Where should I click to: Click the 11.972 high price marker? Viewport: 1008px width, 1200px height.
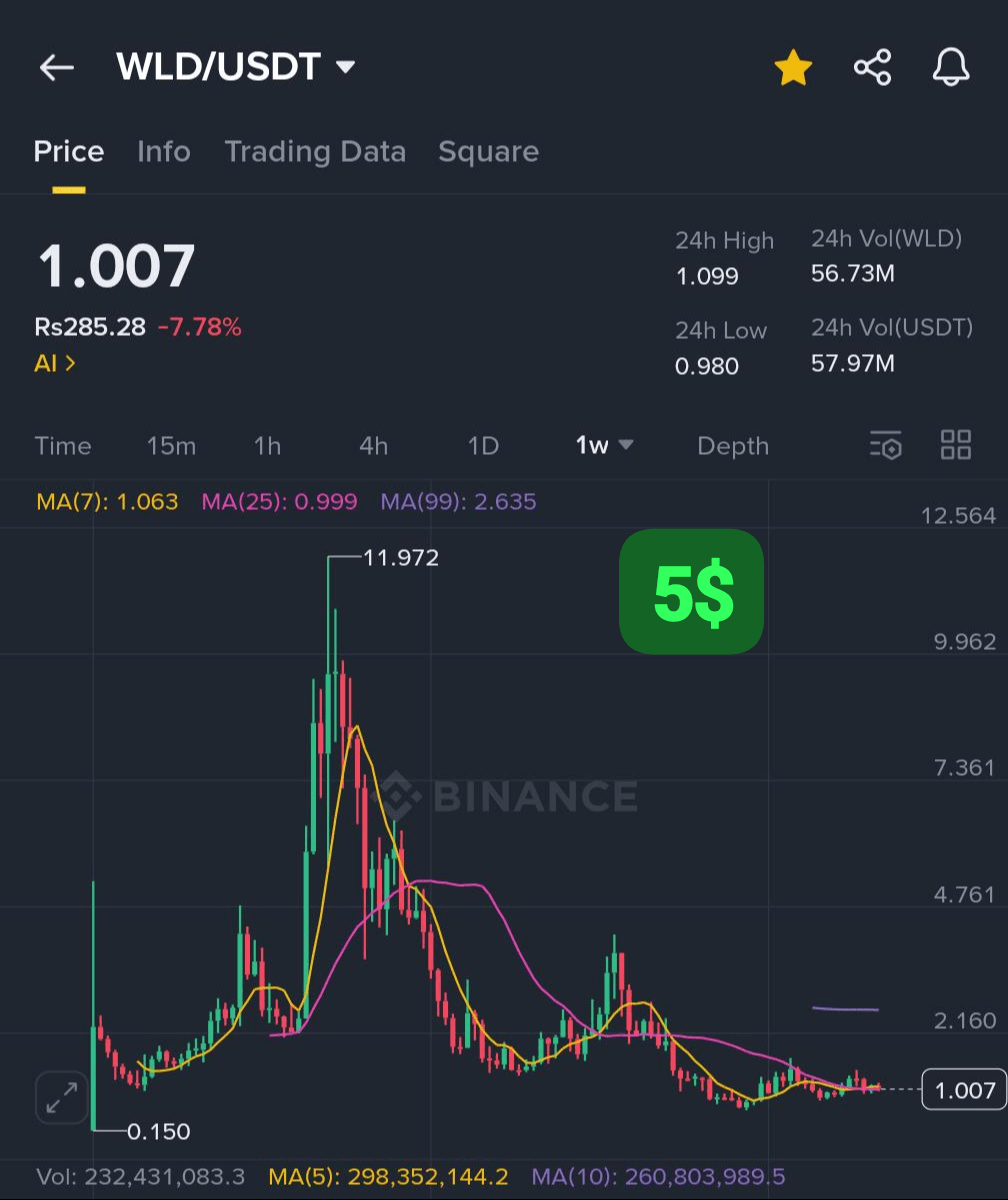pos(401,558)
